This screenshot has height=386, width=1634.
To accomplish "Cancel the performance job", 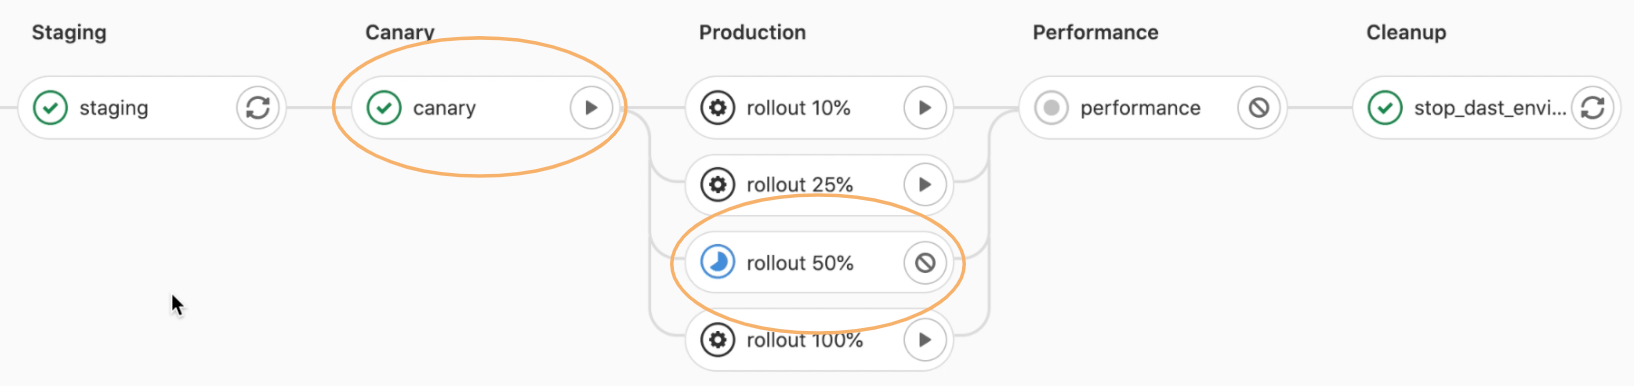I will 1259,107.
